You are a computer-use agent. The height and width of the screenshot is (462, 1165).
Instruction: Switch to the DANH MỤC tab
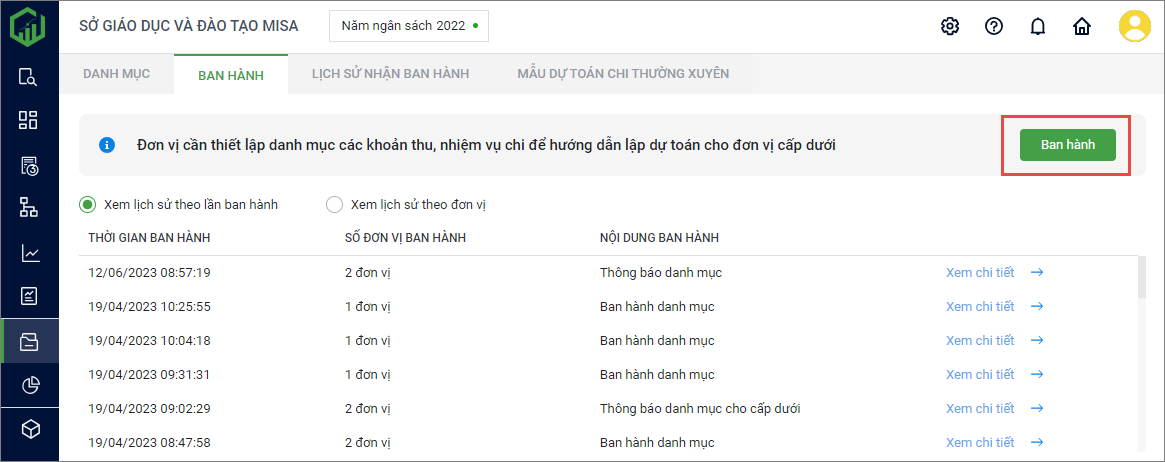[116, 74]
